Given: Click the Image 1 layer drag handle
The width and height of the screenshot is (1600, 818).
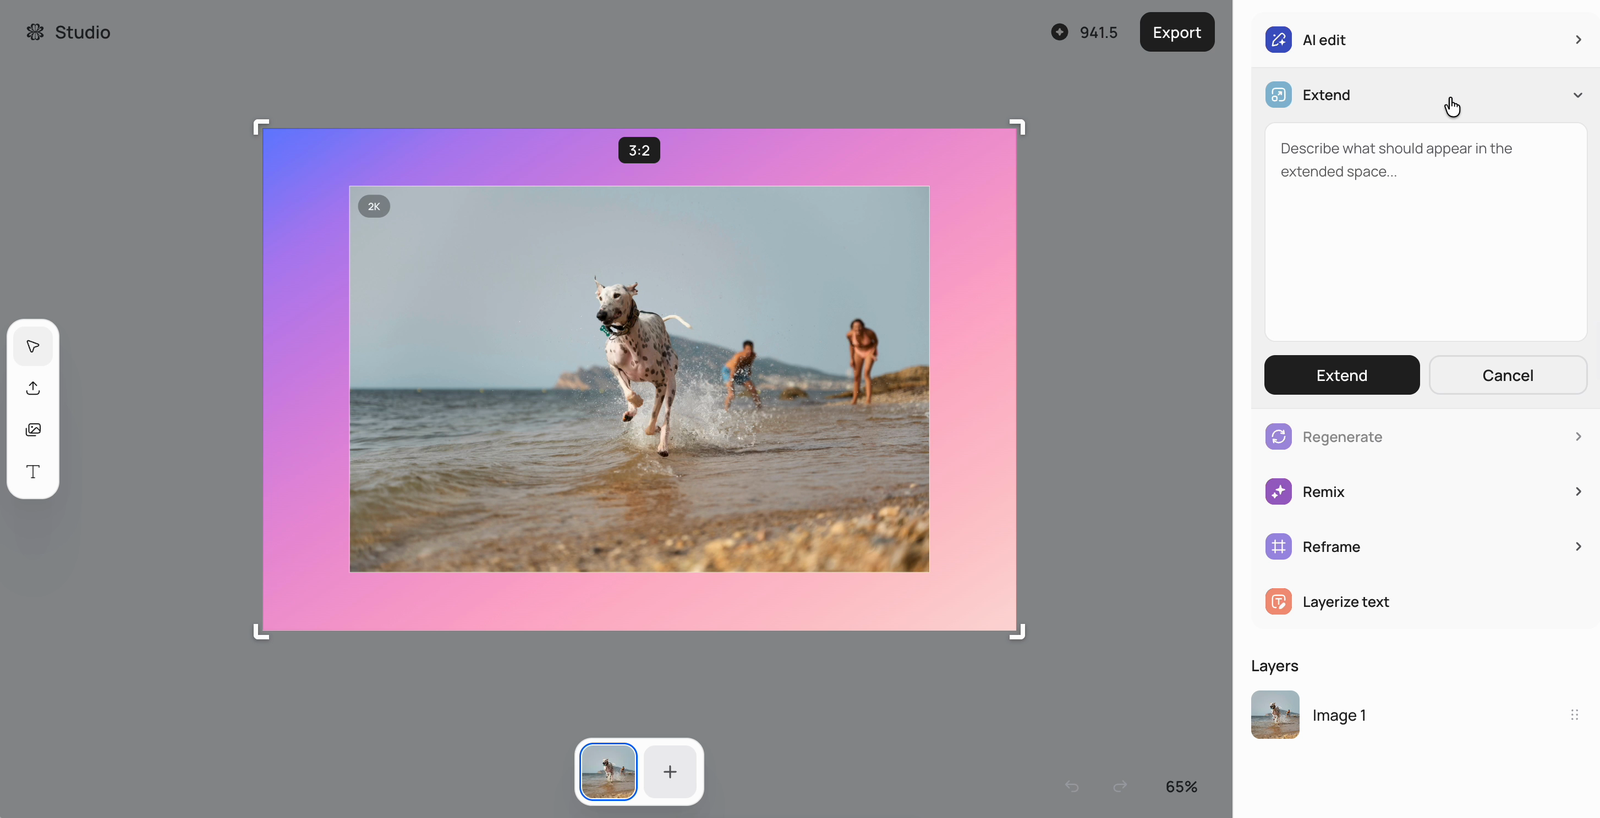Looking at the screenshot, I should (1574, 715).
